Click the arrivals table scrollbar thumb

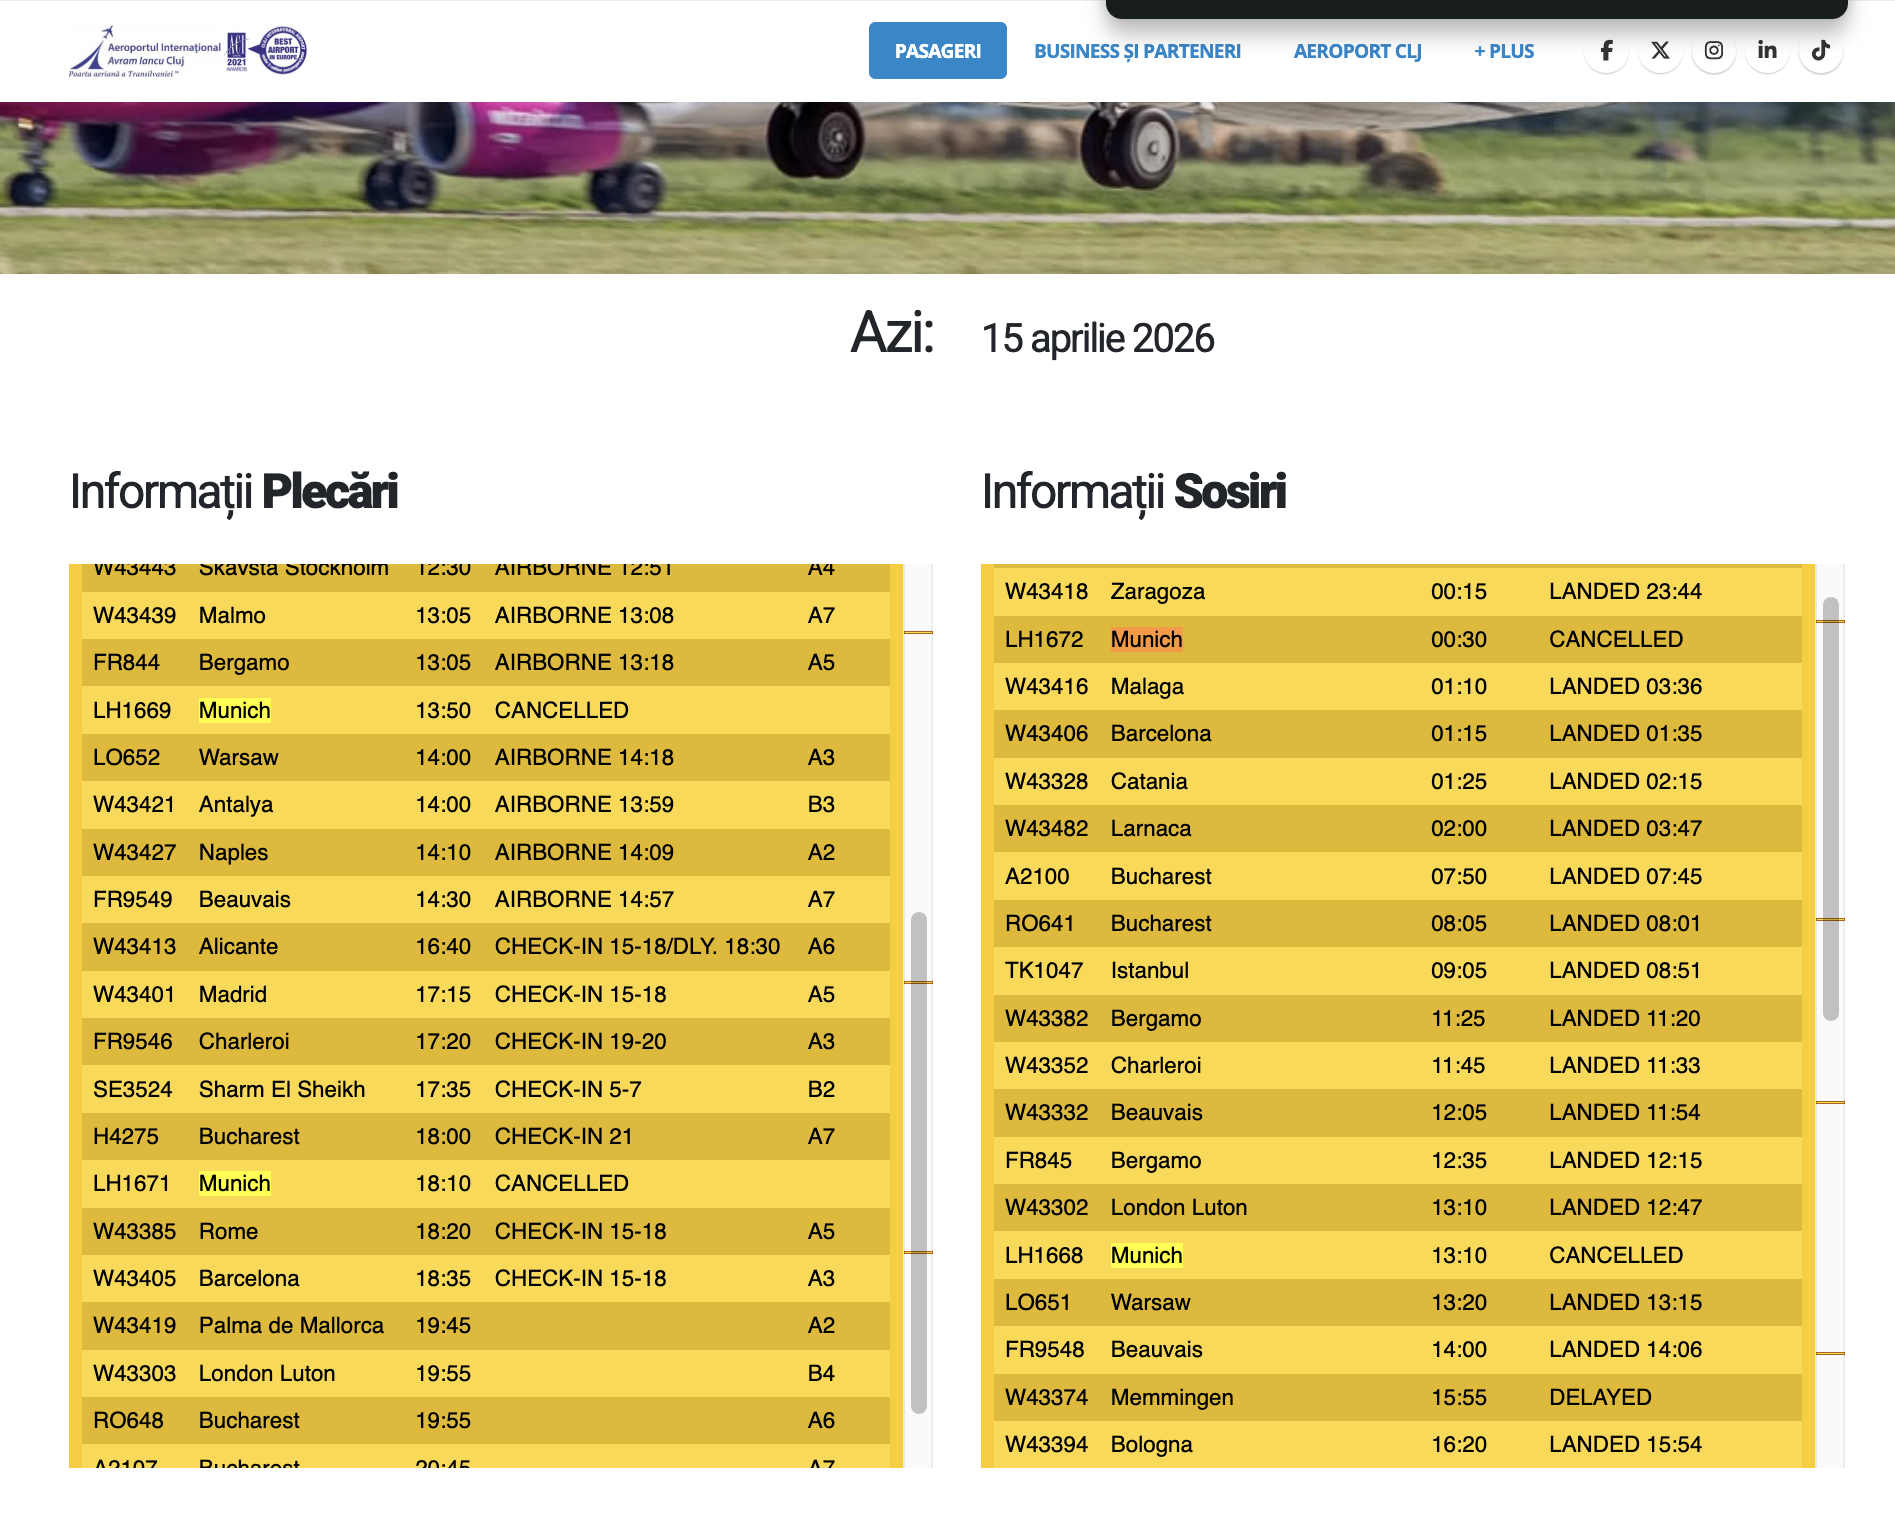pos(1830,808)
